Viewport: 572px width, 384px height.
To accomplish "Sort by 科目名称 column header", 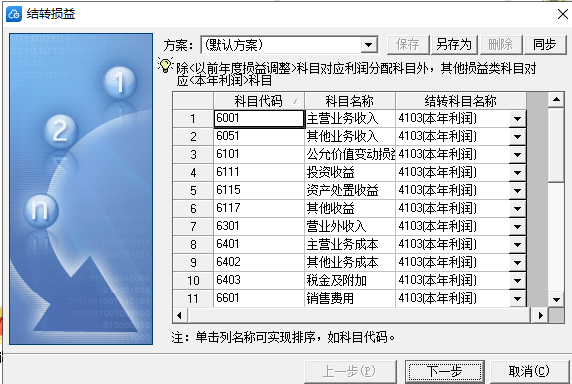I will point(350,101).
